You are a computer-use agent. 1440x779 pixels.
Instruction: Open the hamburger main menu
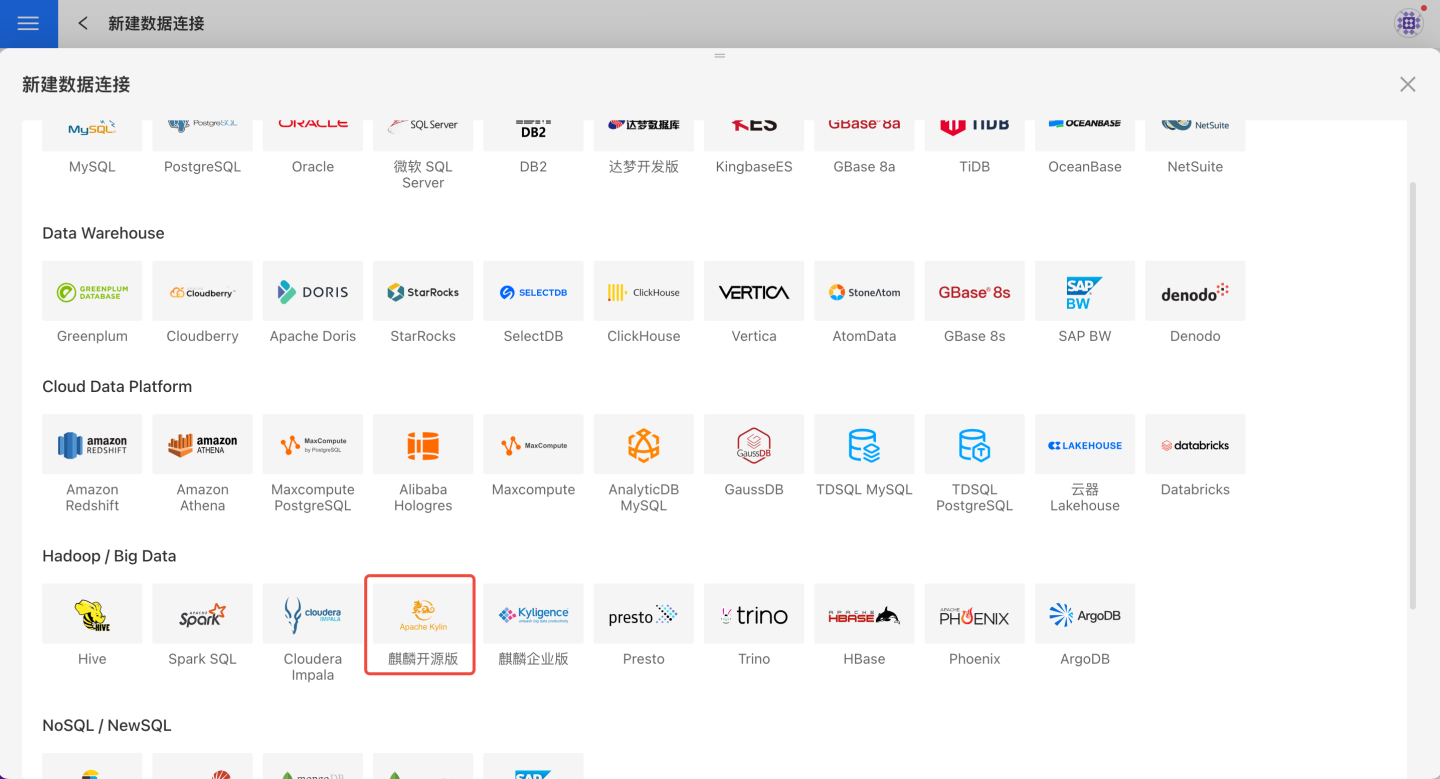28,23
